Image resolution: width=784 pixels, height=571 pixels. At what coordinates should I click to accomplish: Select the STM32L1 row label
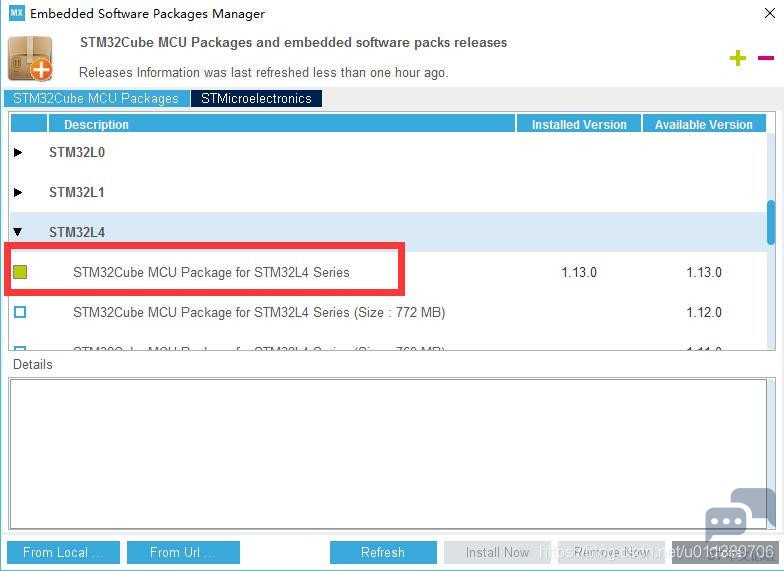(76, 192)
